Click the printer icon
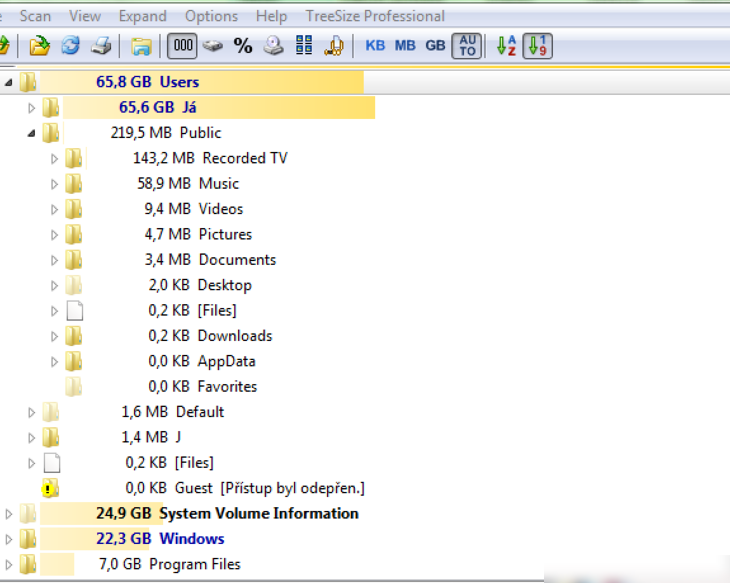 tap(101, 46)
